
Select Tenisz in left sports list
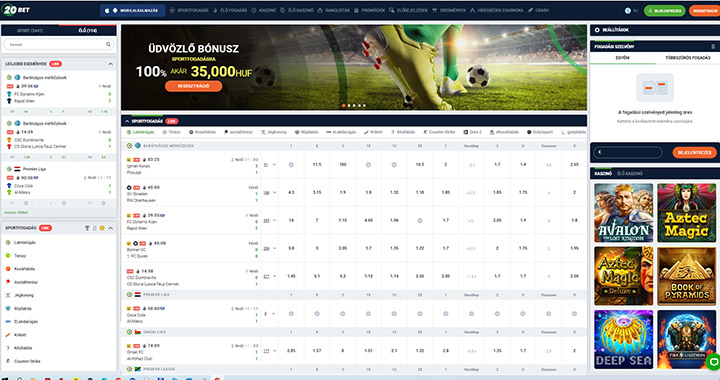click(20, 256)
